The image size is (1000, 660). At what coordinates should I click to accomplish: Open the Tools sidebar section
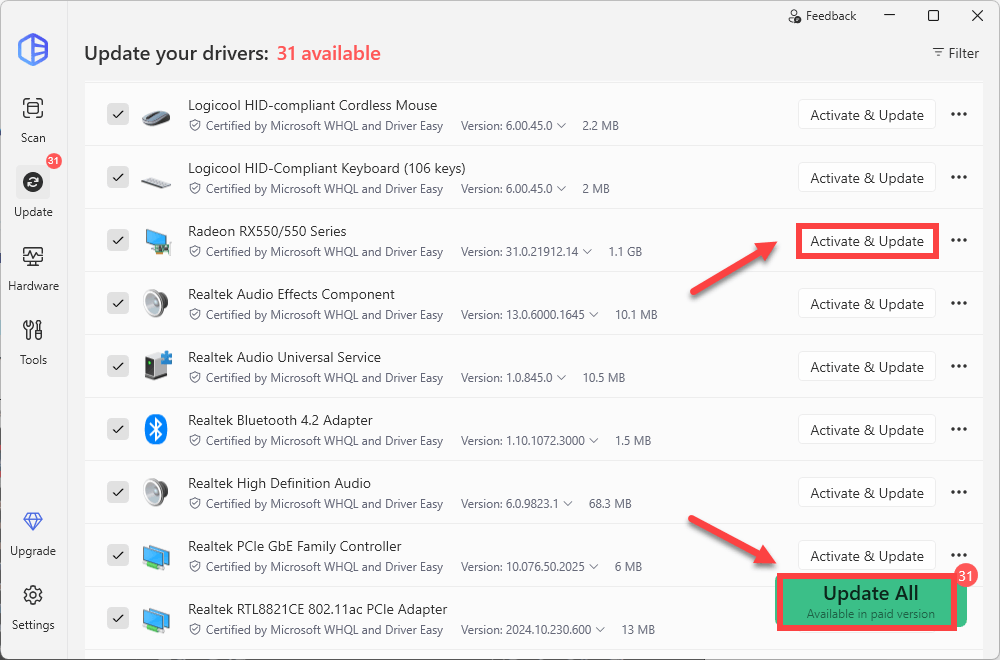tap(33, 340)
